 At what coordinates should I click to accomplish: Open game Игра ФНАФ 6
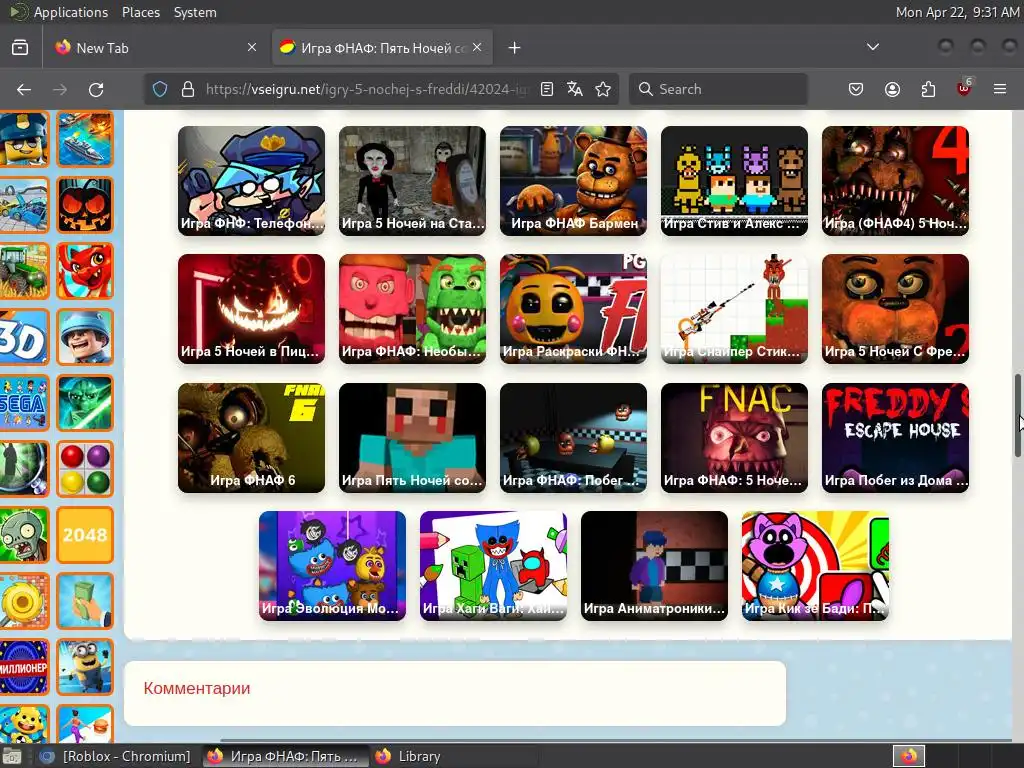[x=251, y=438]
